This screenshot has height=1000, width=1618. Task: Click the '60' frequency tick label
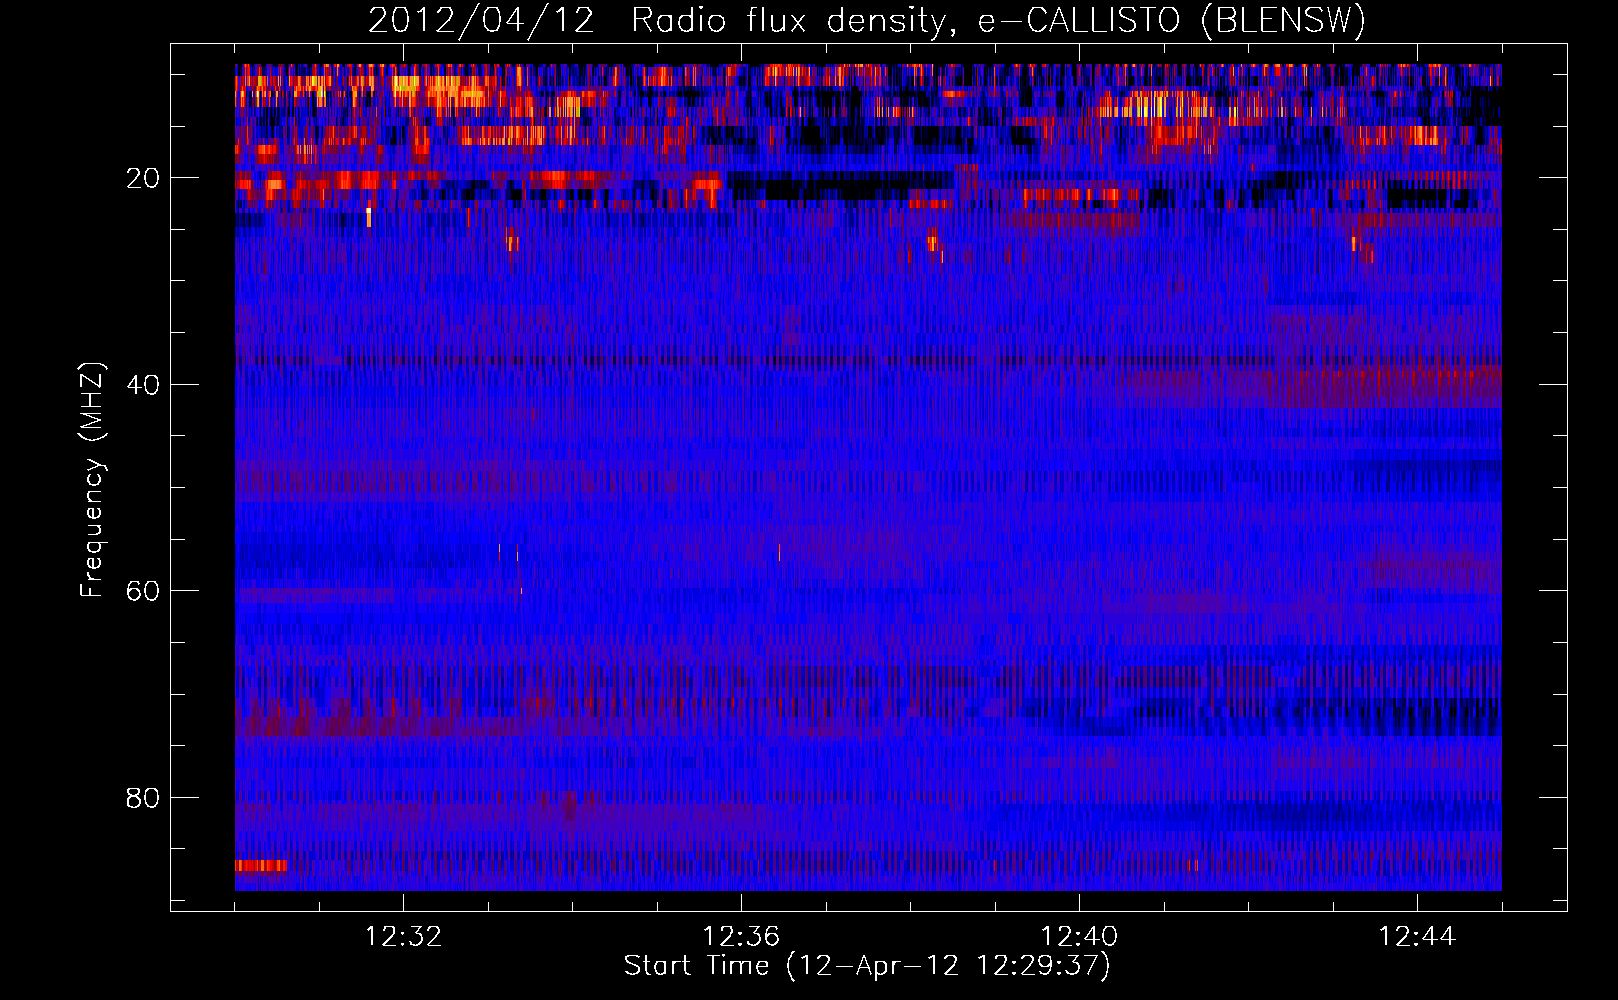143,591
